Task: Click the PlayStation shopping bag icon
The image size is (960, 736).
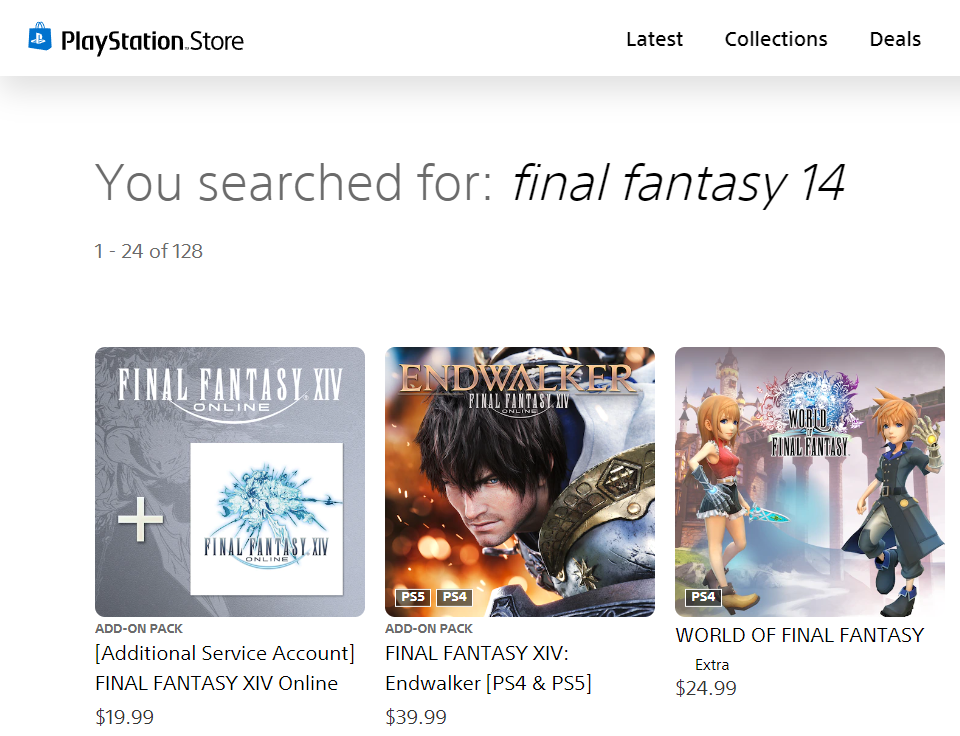Action: (x=40, y=37)
